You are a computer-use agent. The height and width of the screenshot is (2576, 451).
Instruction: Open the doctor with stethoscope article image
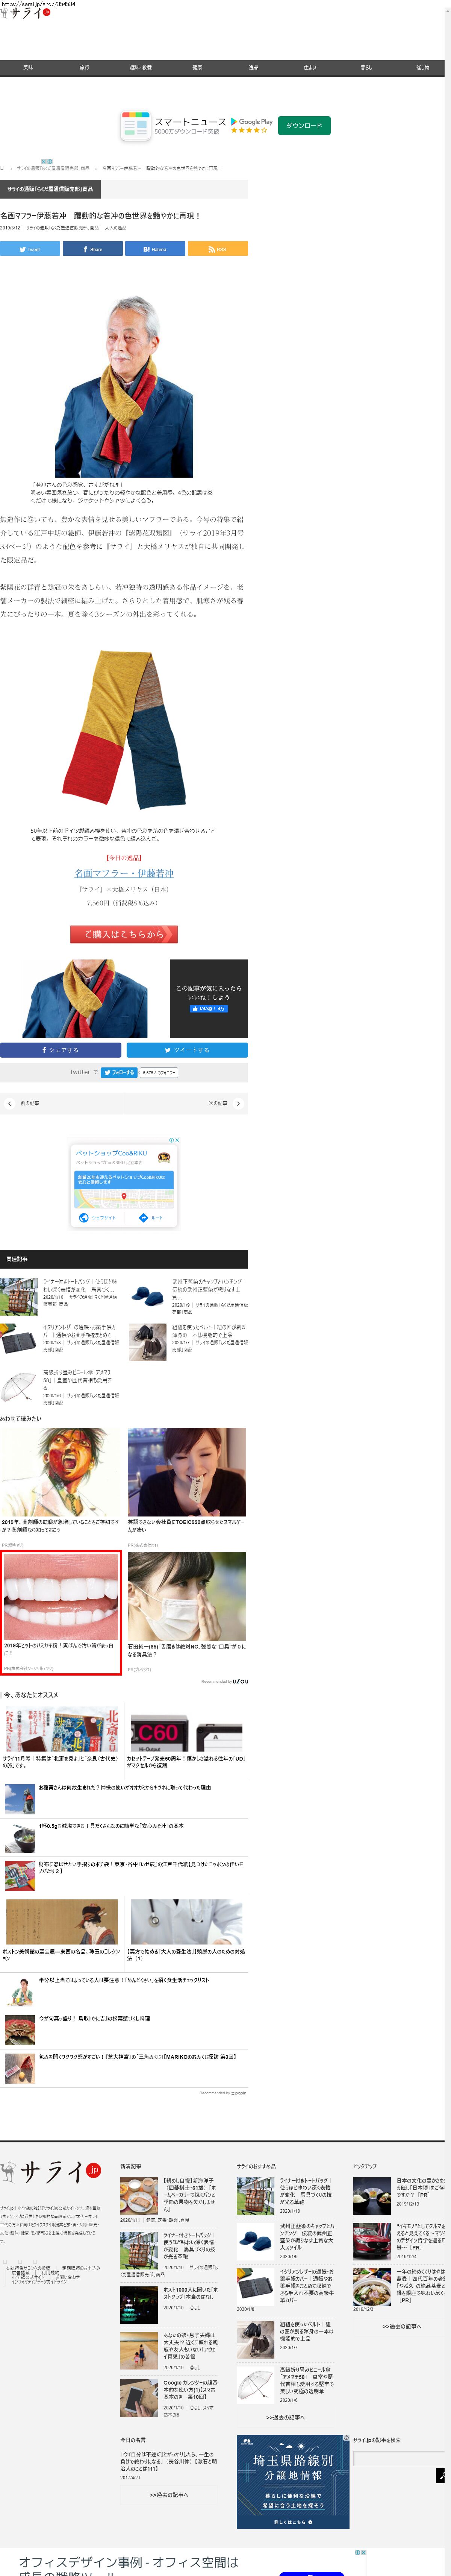(x=187, y=1922)
